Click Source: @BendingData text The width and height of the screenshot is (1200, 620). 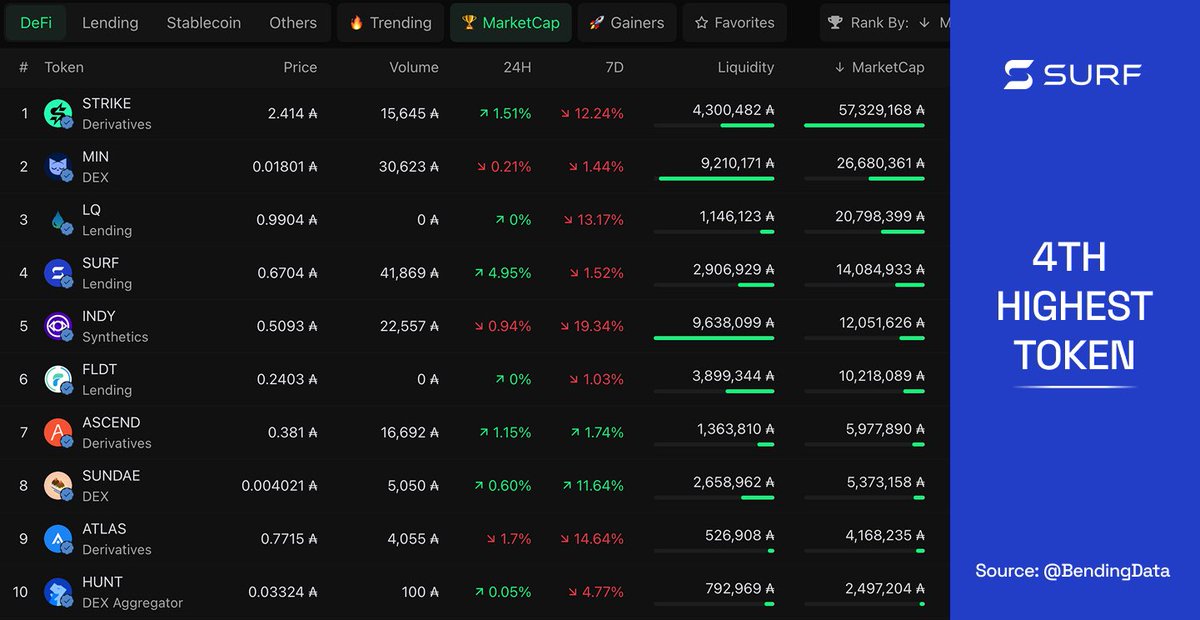[1073, 572]
